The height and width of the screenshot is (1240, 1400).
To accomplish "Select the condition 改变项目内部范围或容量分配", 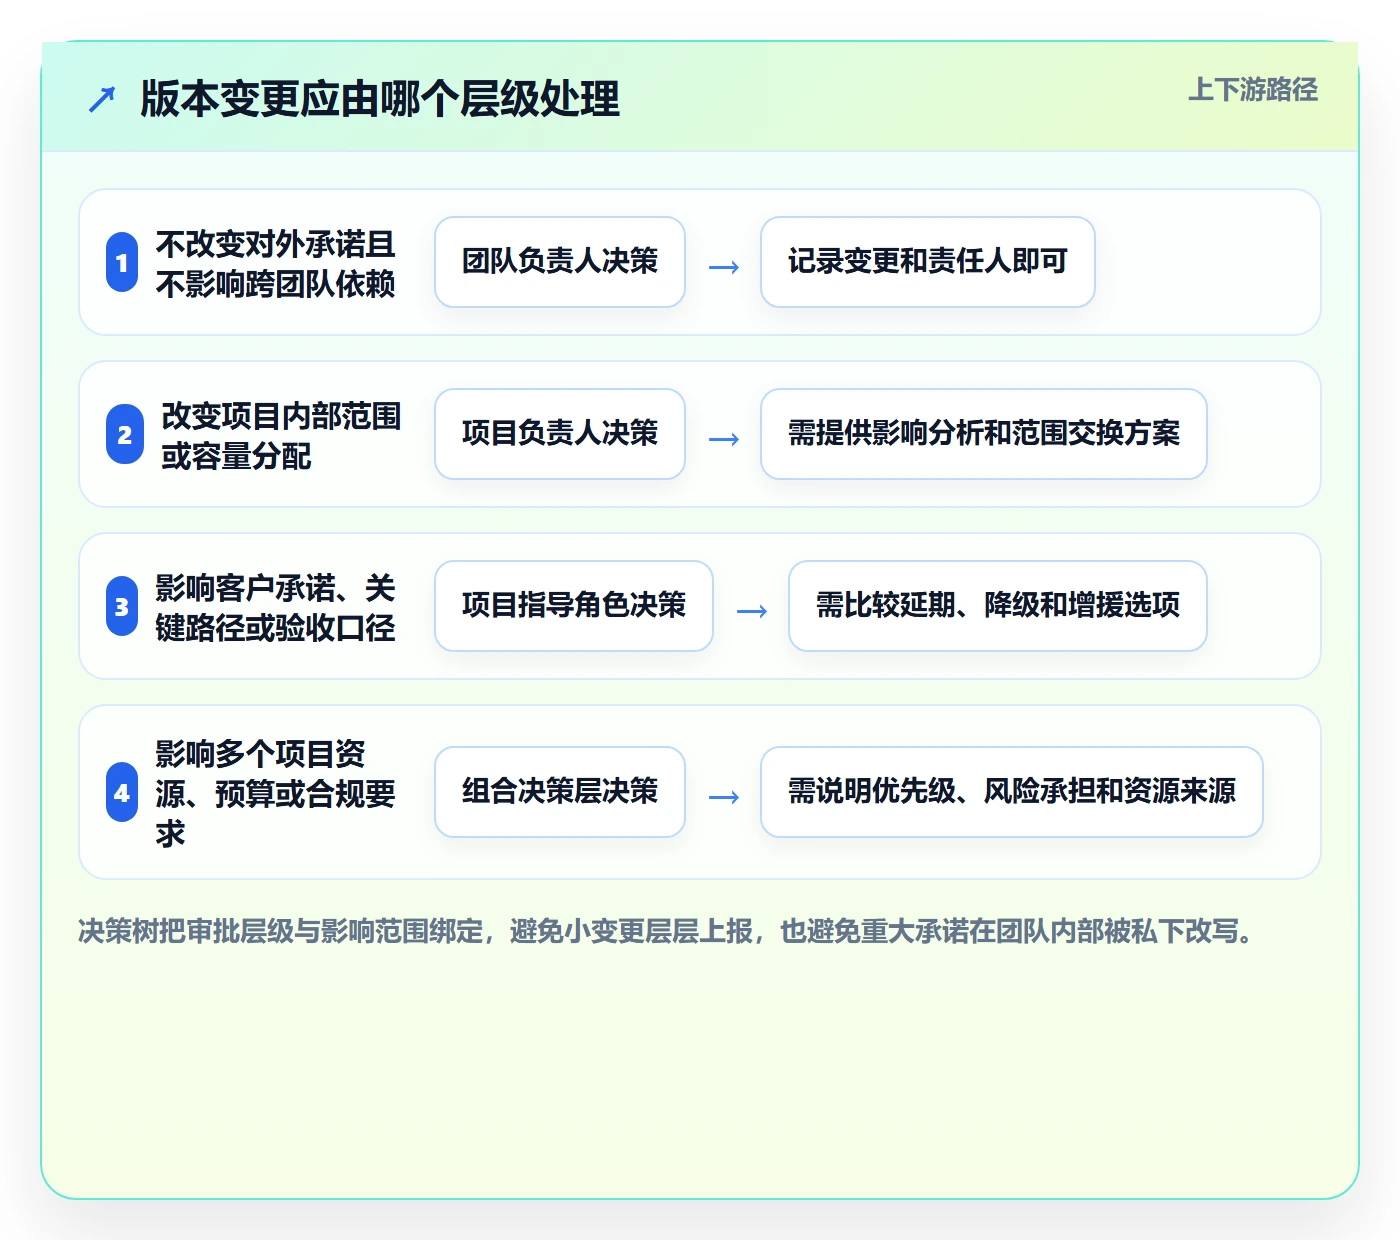I will click(x=281, y=436).
